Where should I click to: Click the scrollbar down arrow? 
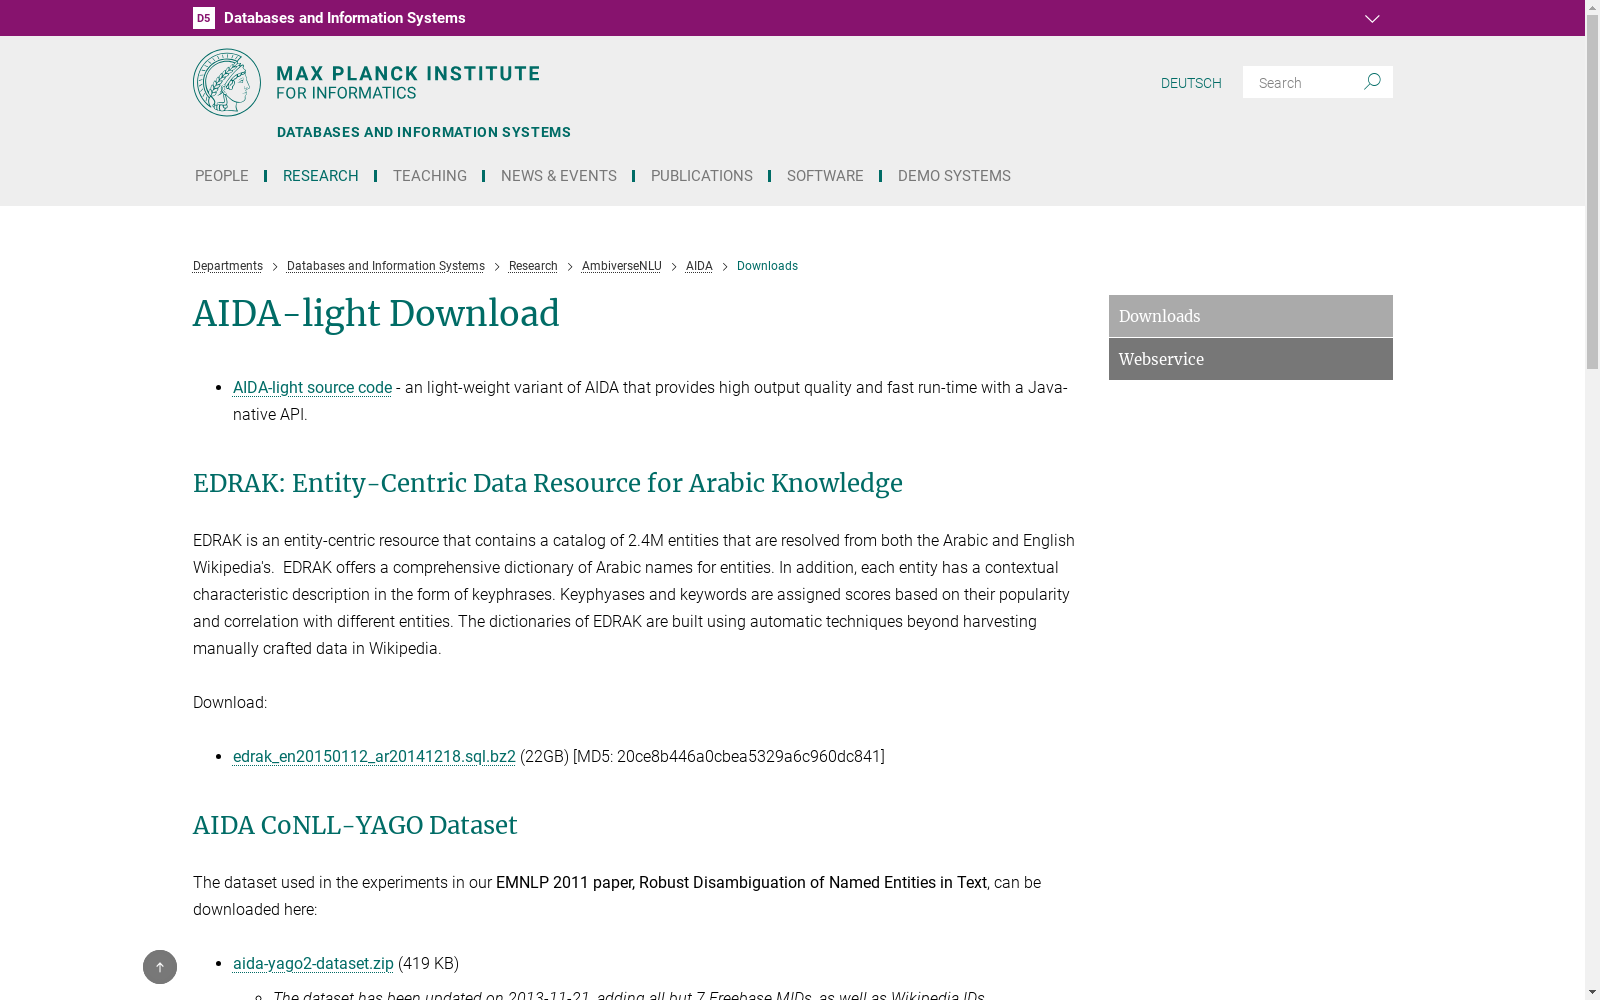click(1592, 992)
